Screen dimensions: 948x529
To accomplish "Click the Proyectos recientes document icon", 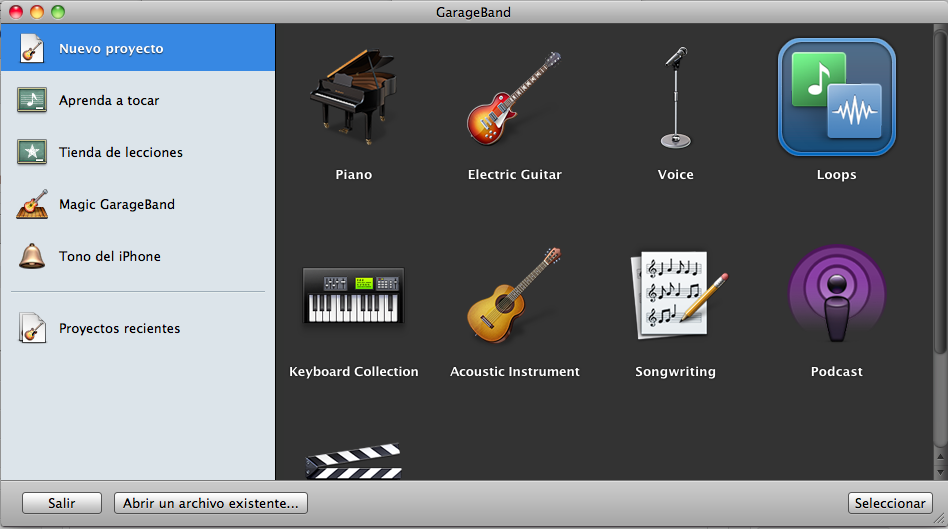I will click(x=32, y=328).
